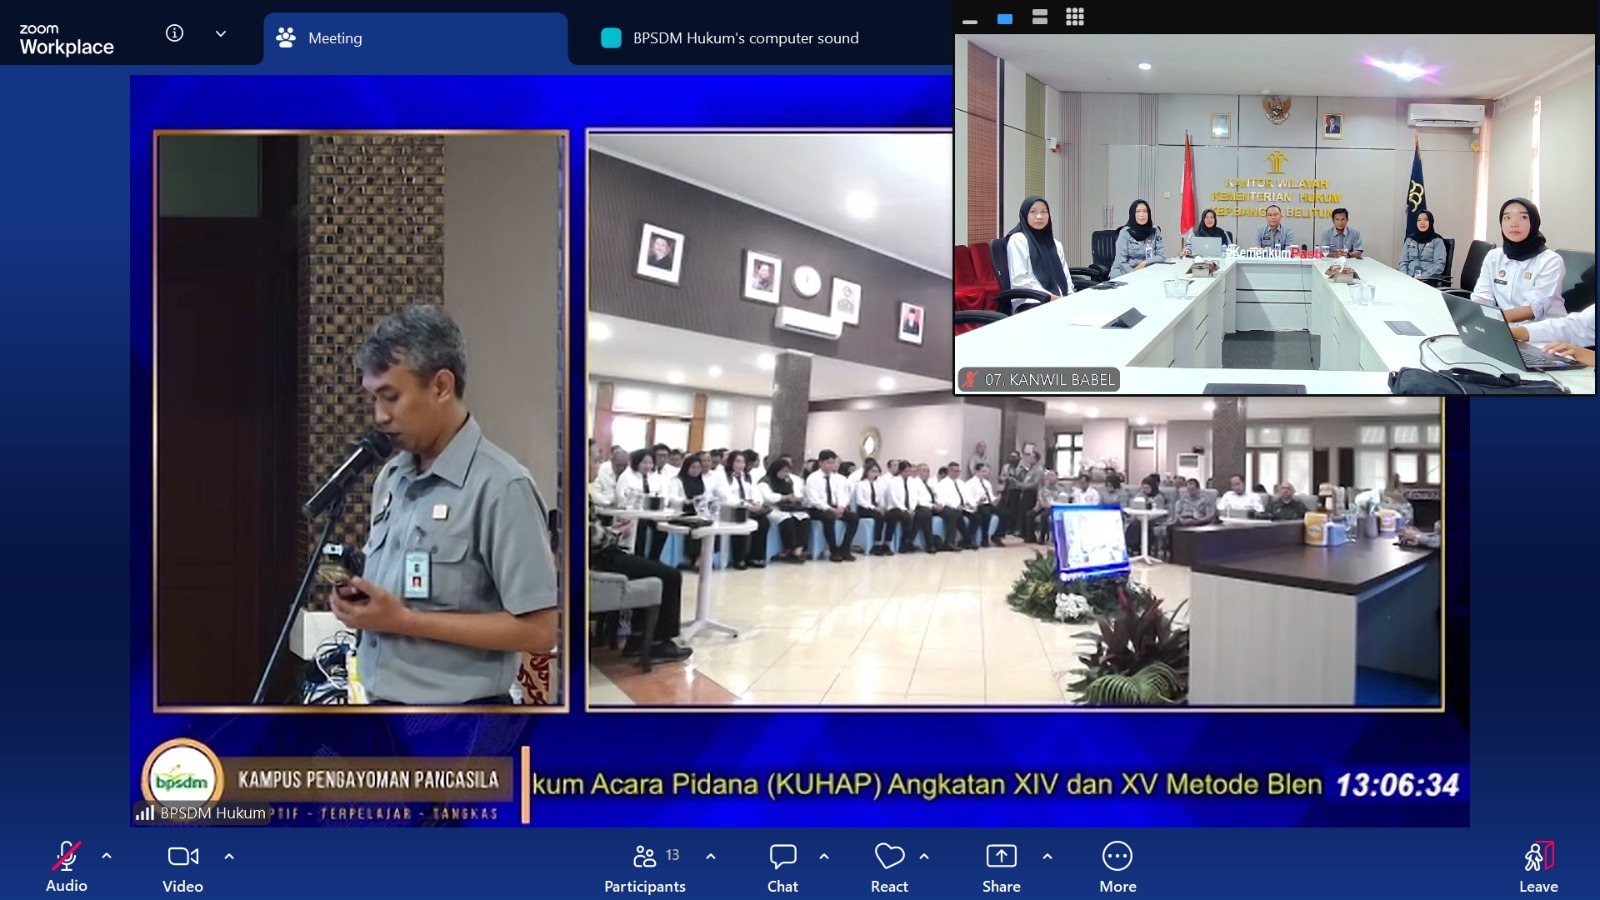This screenshot has width=1600, height=900.
Task: Open video options caret
Action: coord(229,856)
